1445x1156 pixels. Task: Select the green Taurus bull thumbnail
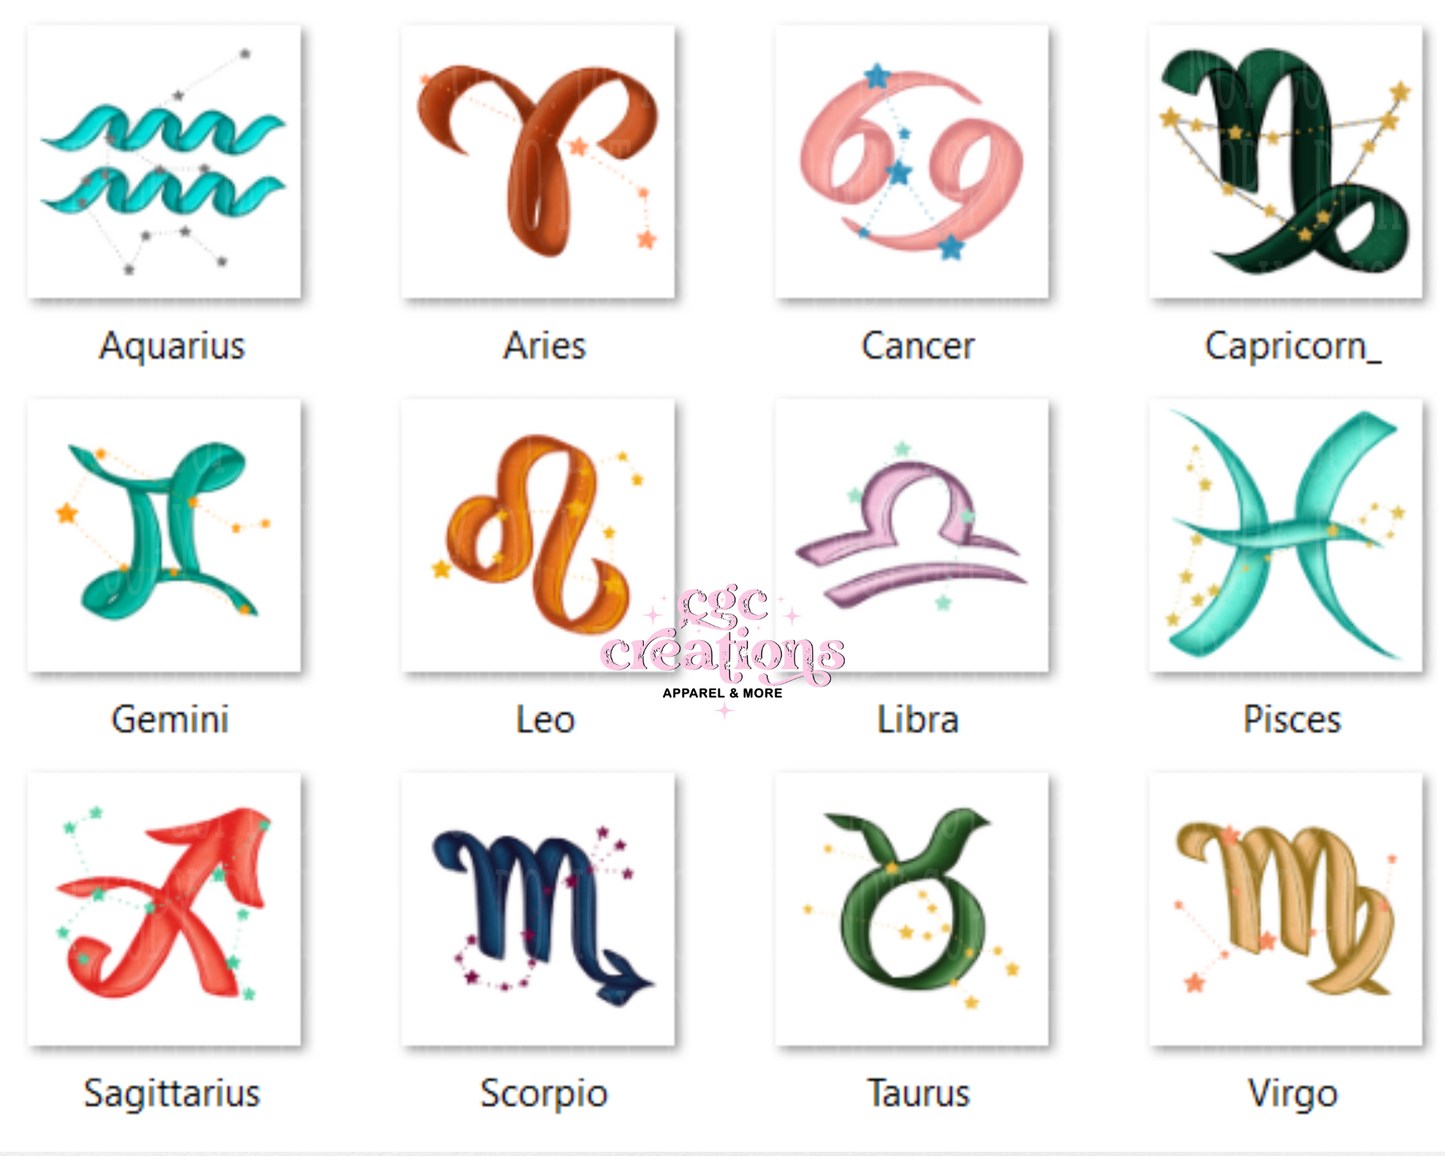coord(912,909)
